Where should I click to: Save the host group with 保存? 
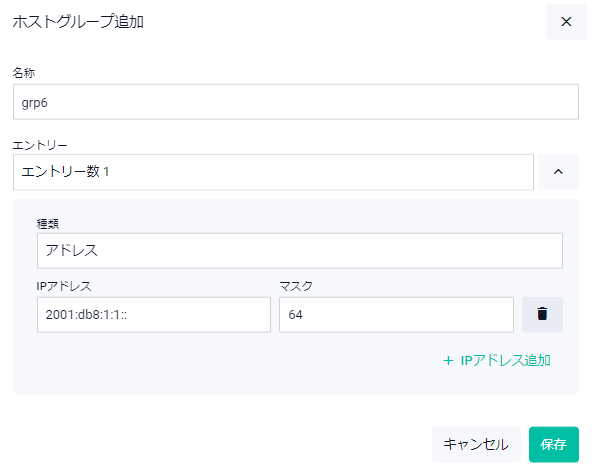tap(554, 444)
